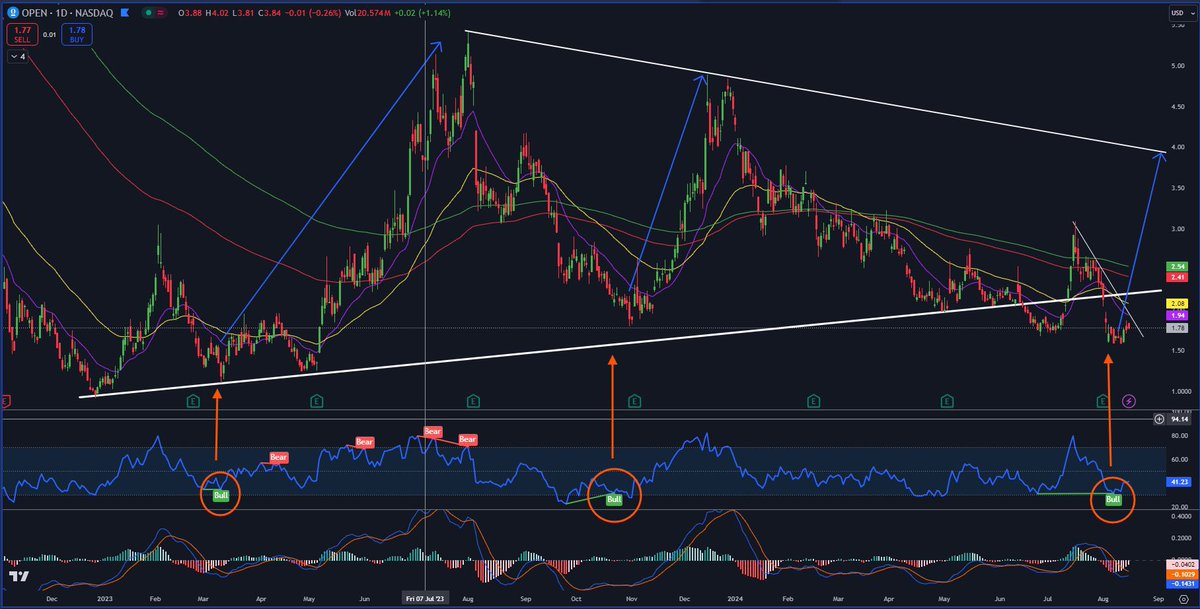
Task: Click the C3.84 close value in the header
Action: pyautogui.click(x=268, y=12)
